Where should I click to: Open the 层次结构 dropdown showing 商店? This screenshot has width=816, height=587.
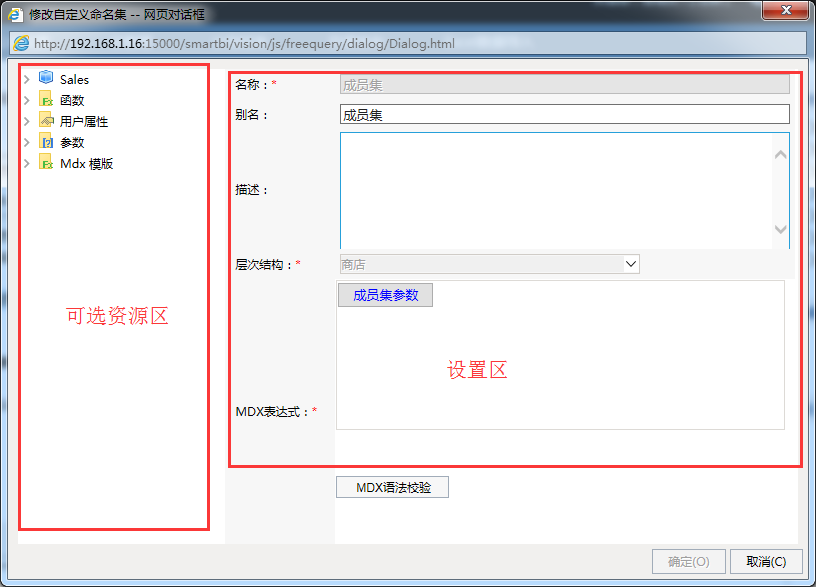click(489, 264)
